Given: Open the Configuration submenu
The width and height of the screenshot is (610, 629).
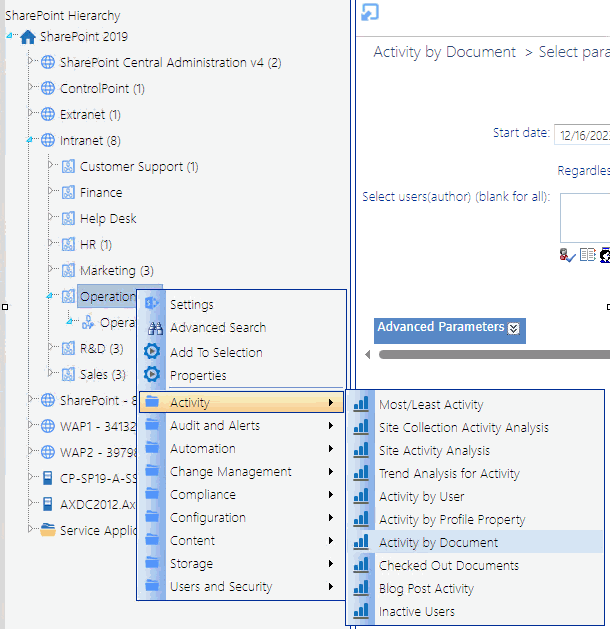Looking at the screenshot, I should 241,517.
